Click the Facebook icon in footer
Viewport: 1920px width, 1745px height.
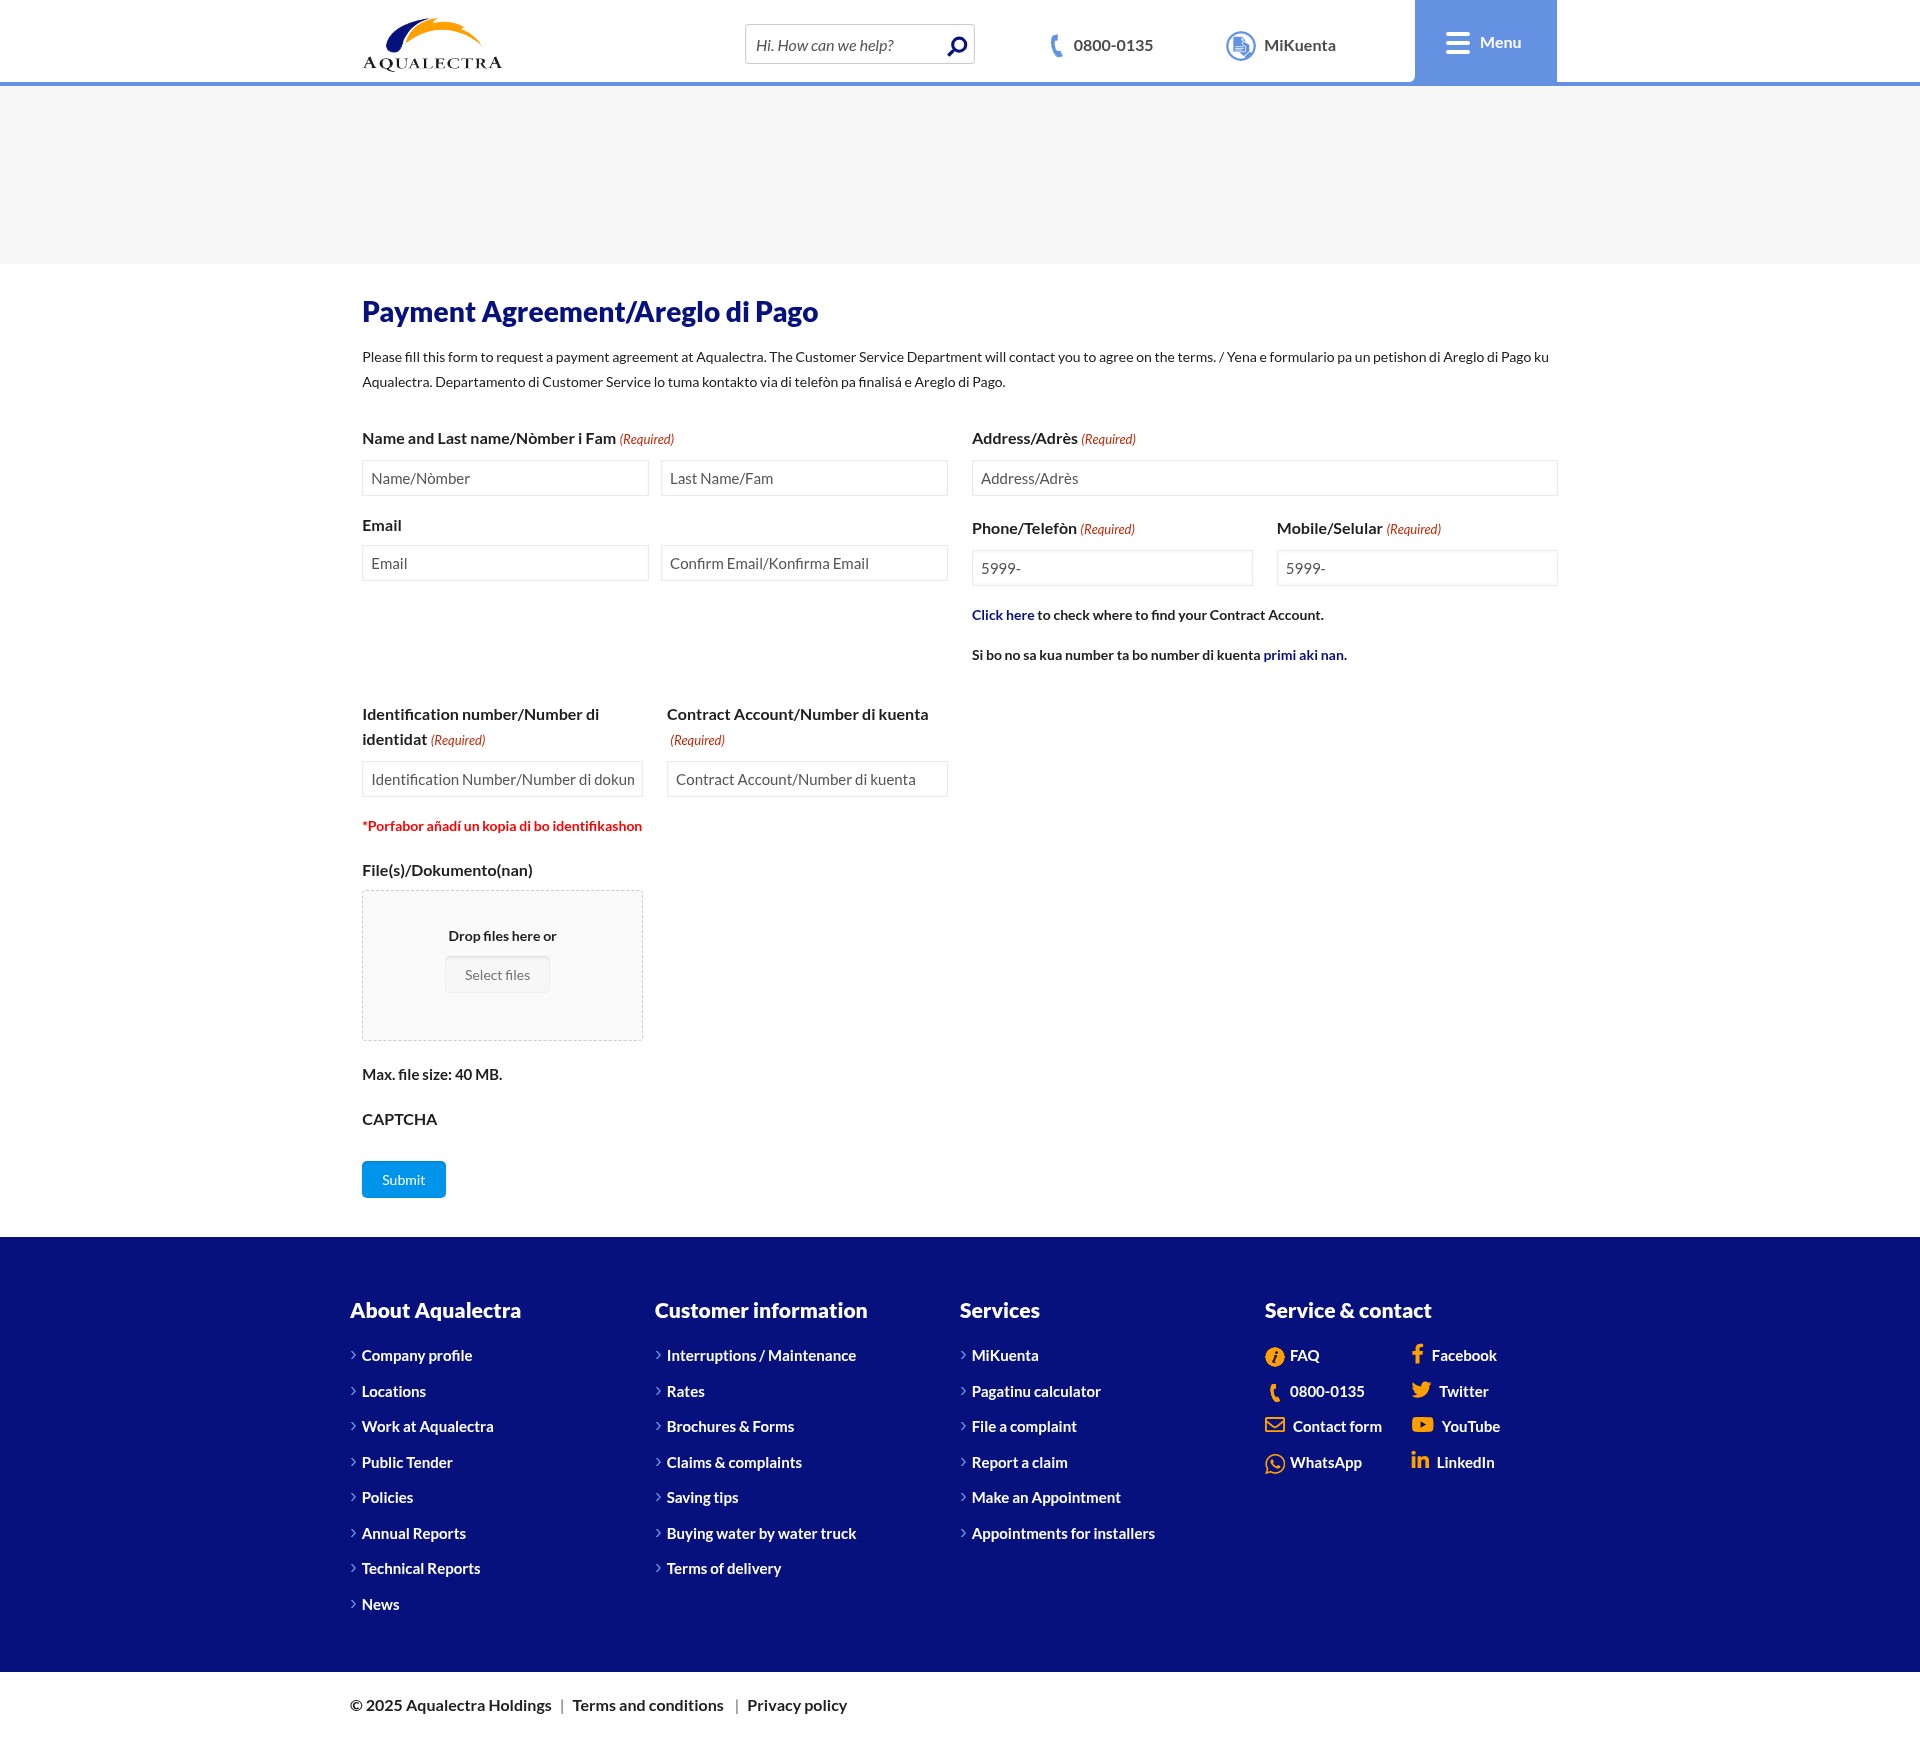(1418, 1354)
